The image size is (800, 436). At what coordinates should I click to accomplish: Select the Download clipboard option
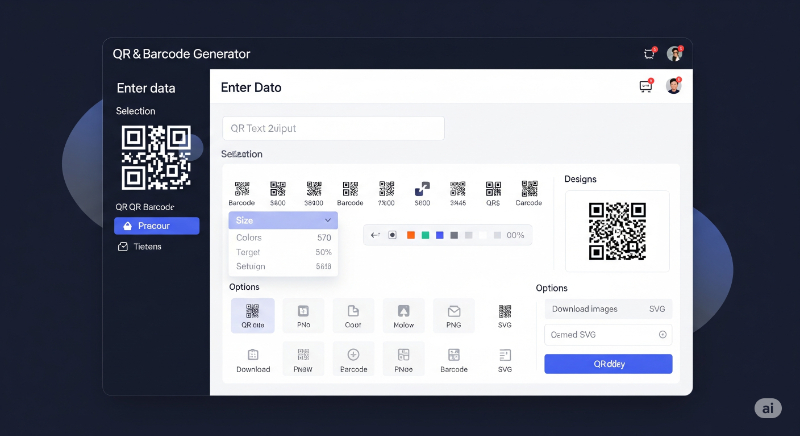click(x=253, y=360)
